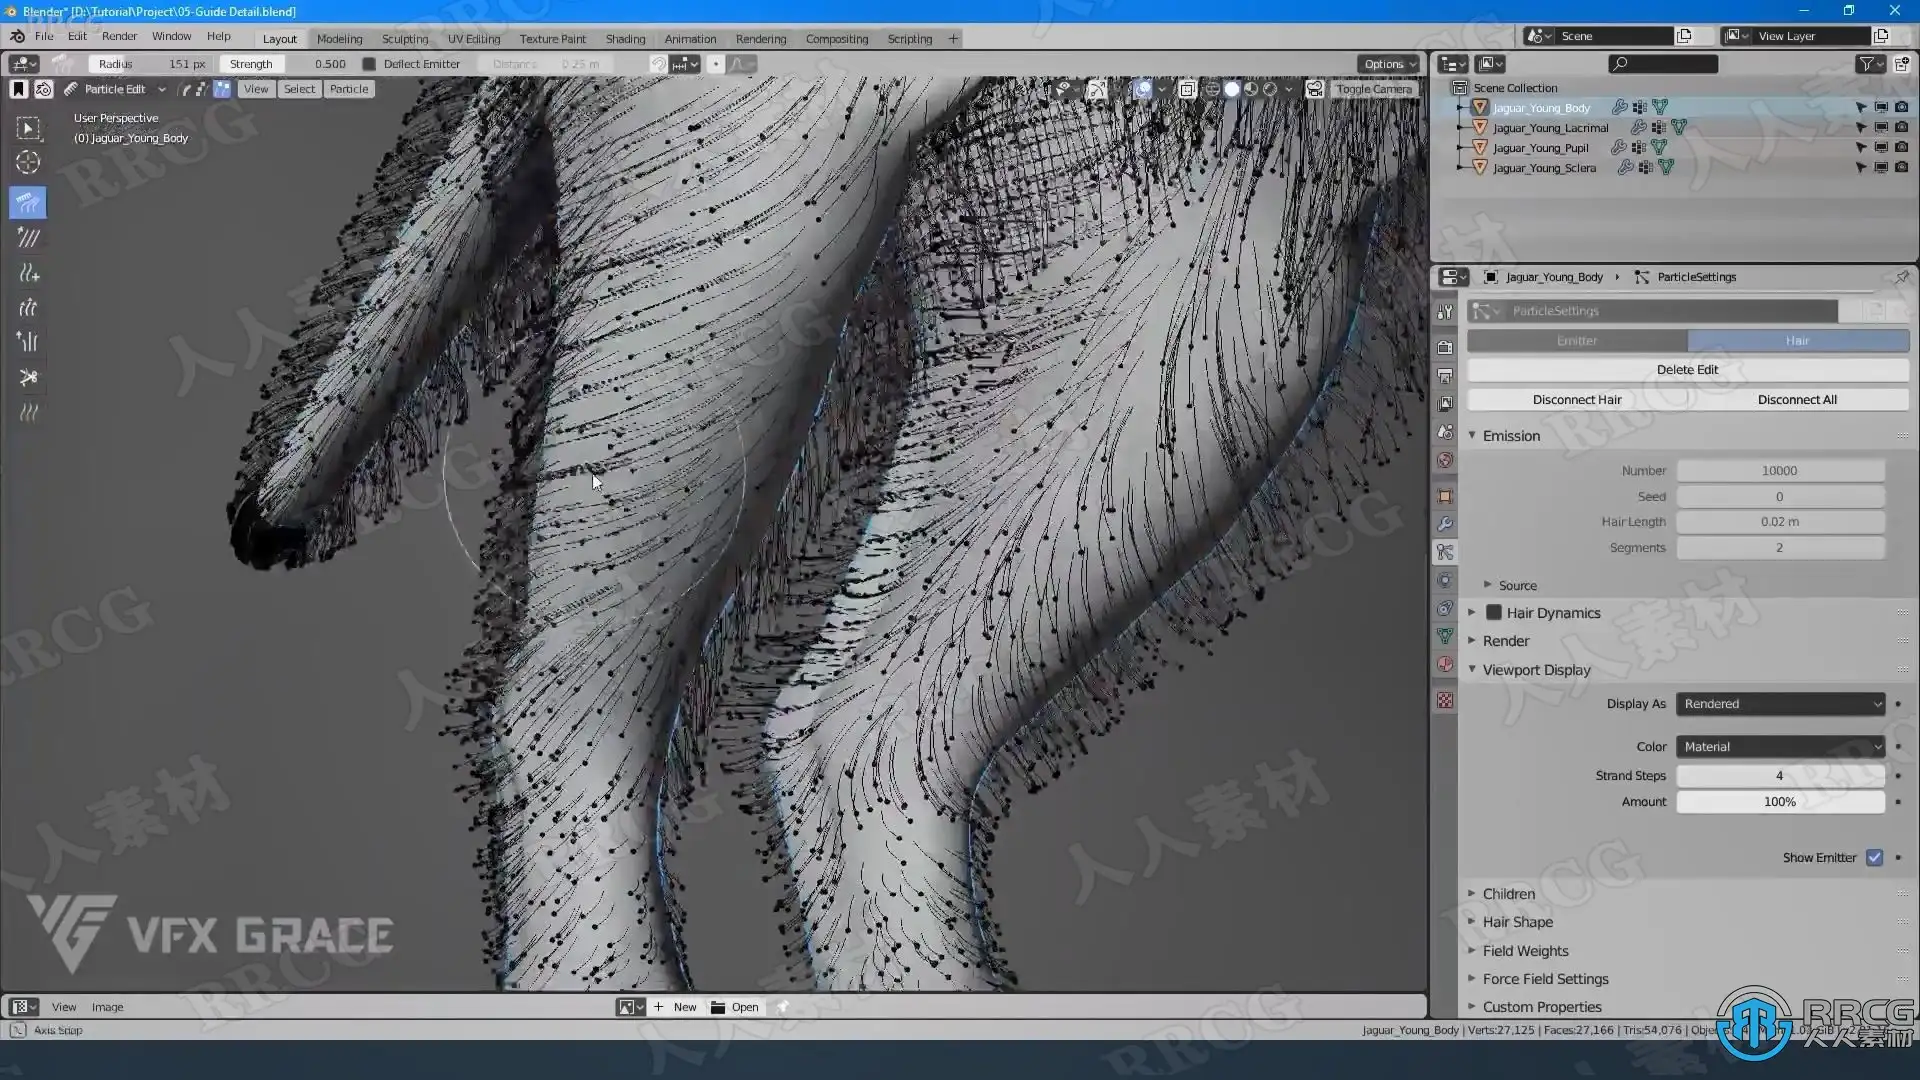Select the Smooth particle tool
Screen dimensions: 1920x1080
[28, 238]
